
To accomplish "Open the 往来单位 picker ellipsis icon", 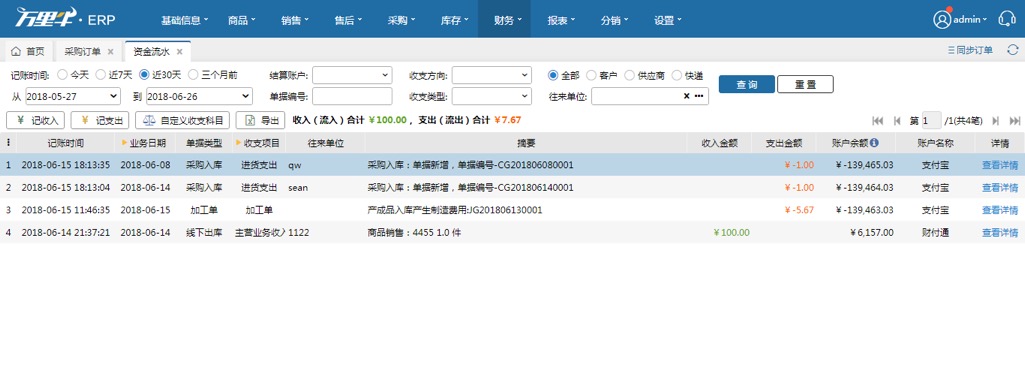I will click(x=699, y=96).
